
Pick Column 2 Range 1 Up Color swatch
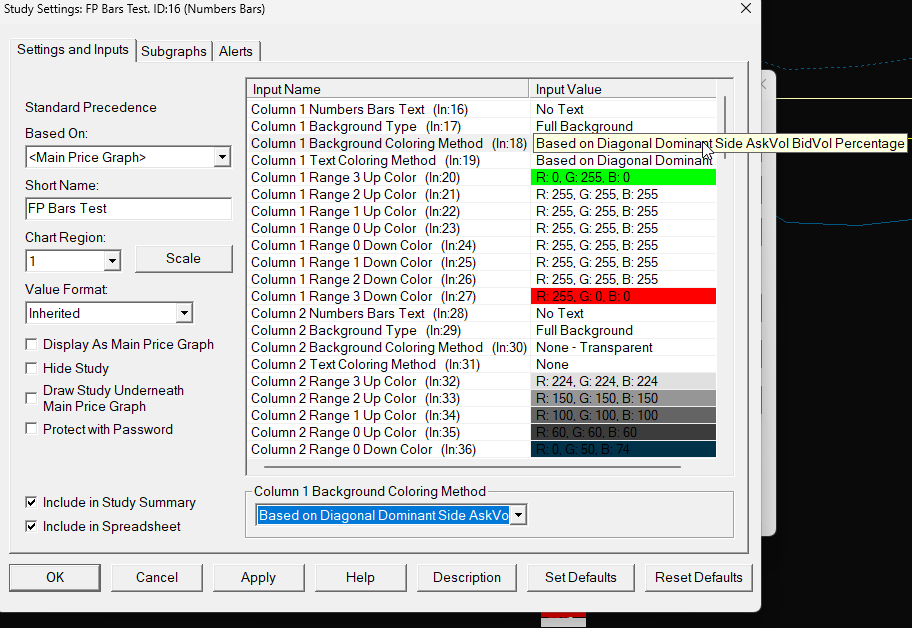point(623,415)
